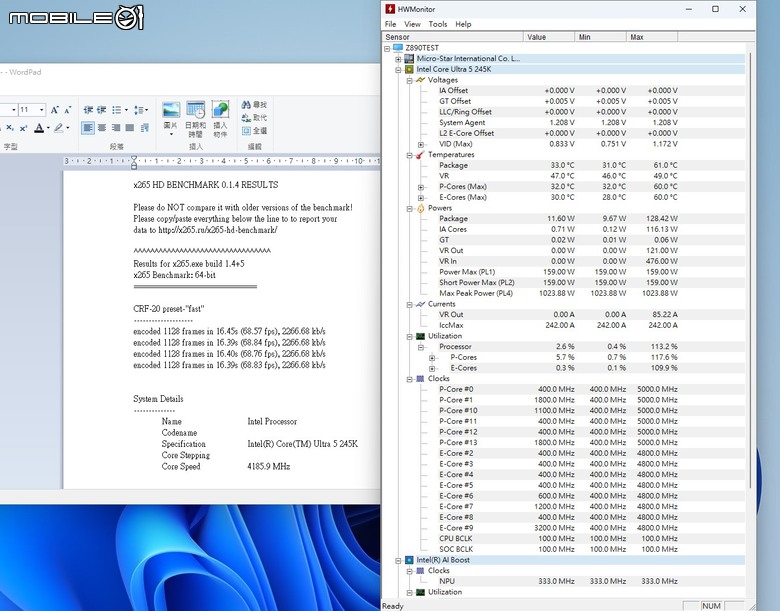
Task: Click the shrink font icon in WordPad
Action: point(68,110)
